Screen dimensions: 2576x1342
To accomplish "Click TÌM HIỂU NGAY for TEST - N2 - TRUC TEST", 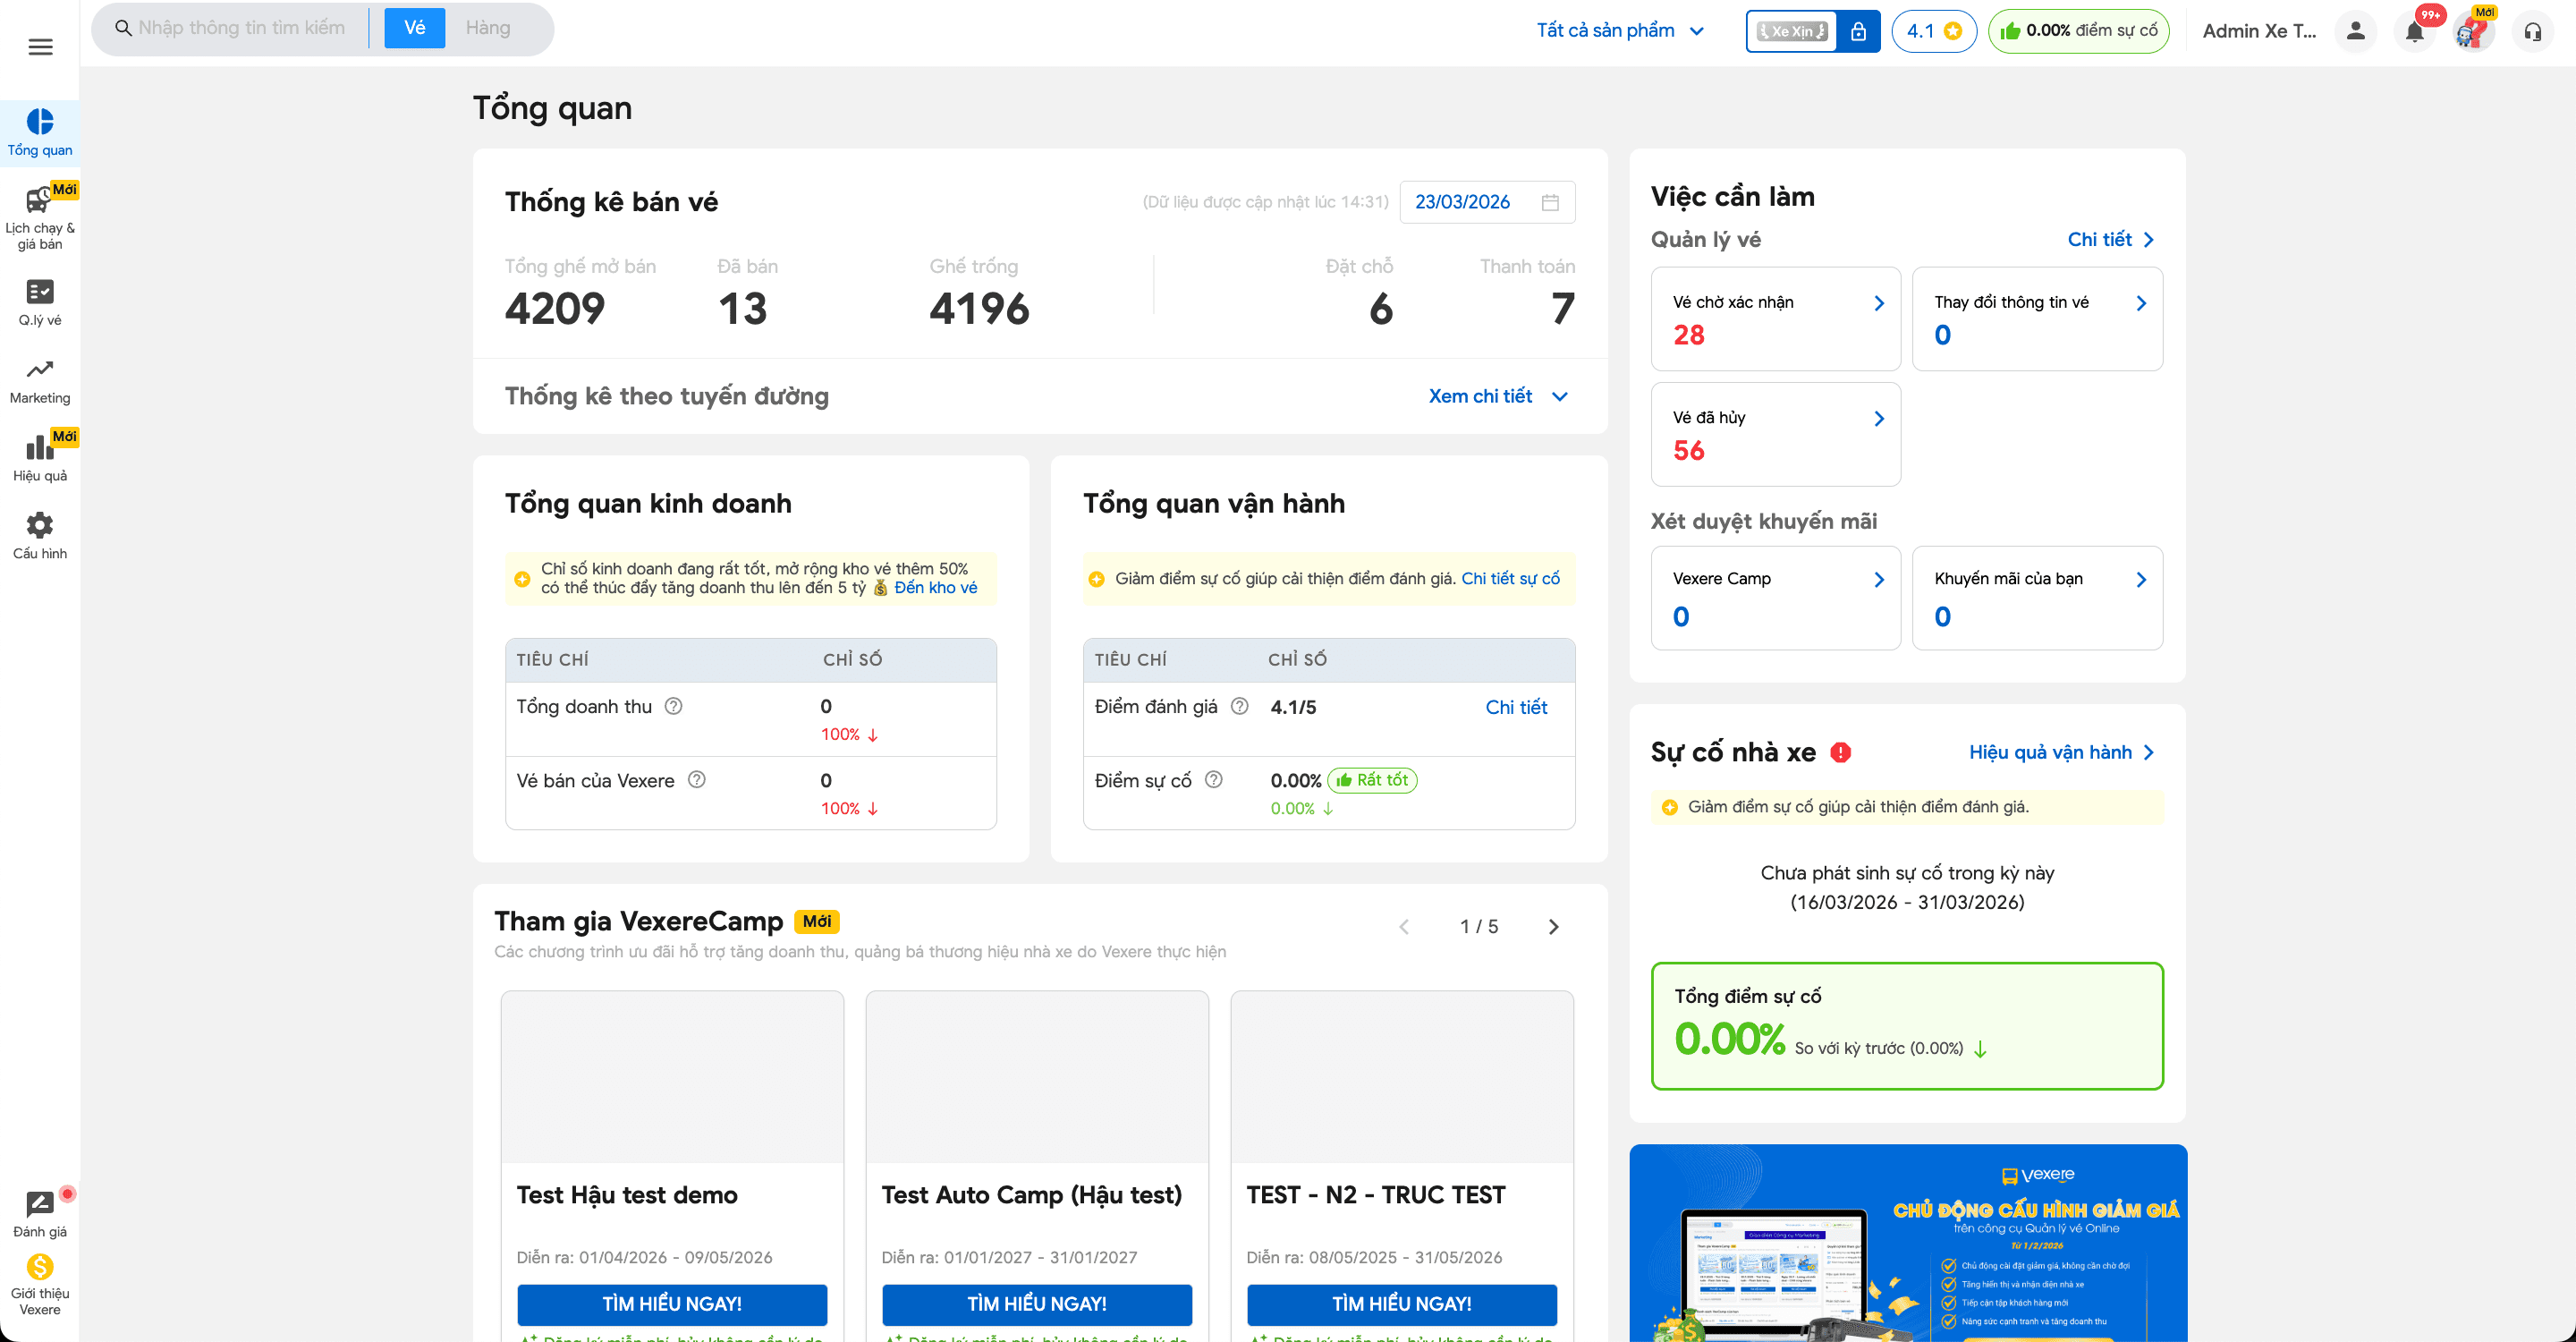I will click(1401, 1304).
